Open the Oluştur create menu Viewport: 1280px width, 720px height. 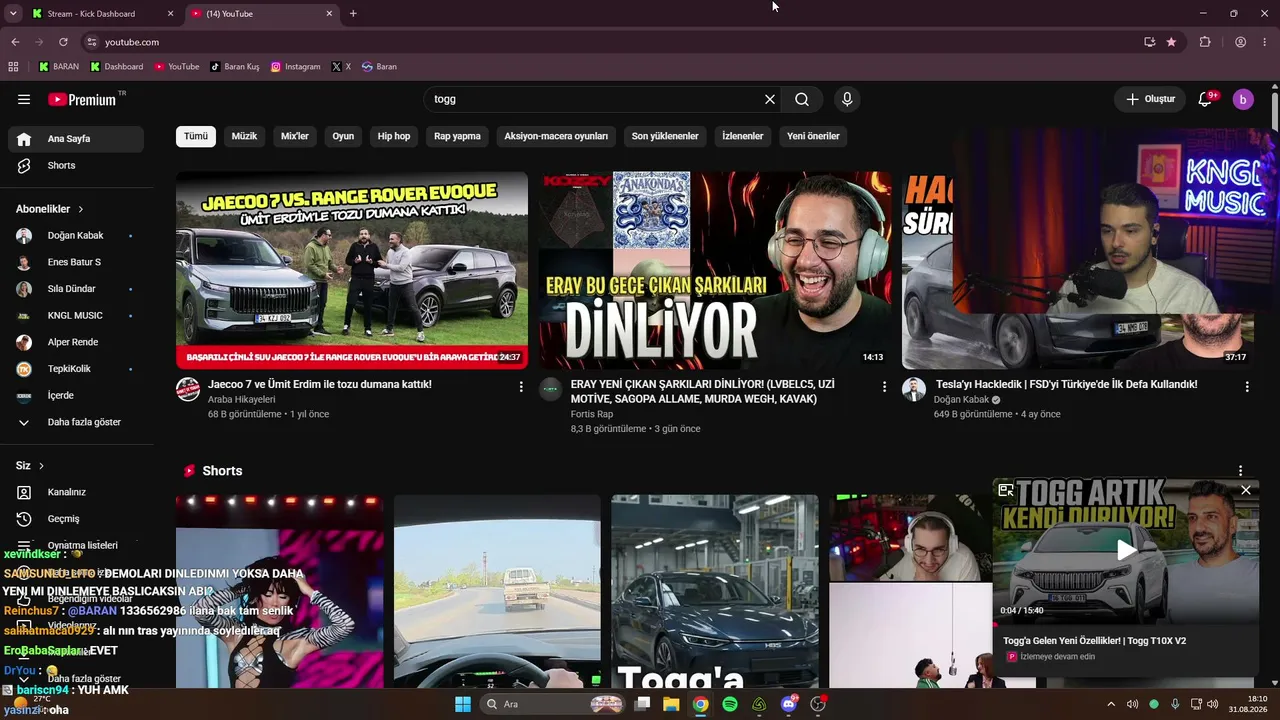pyautogui.click(x=1150, y=99)
